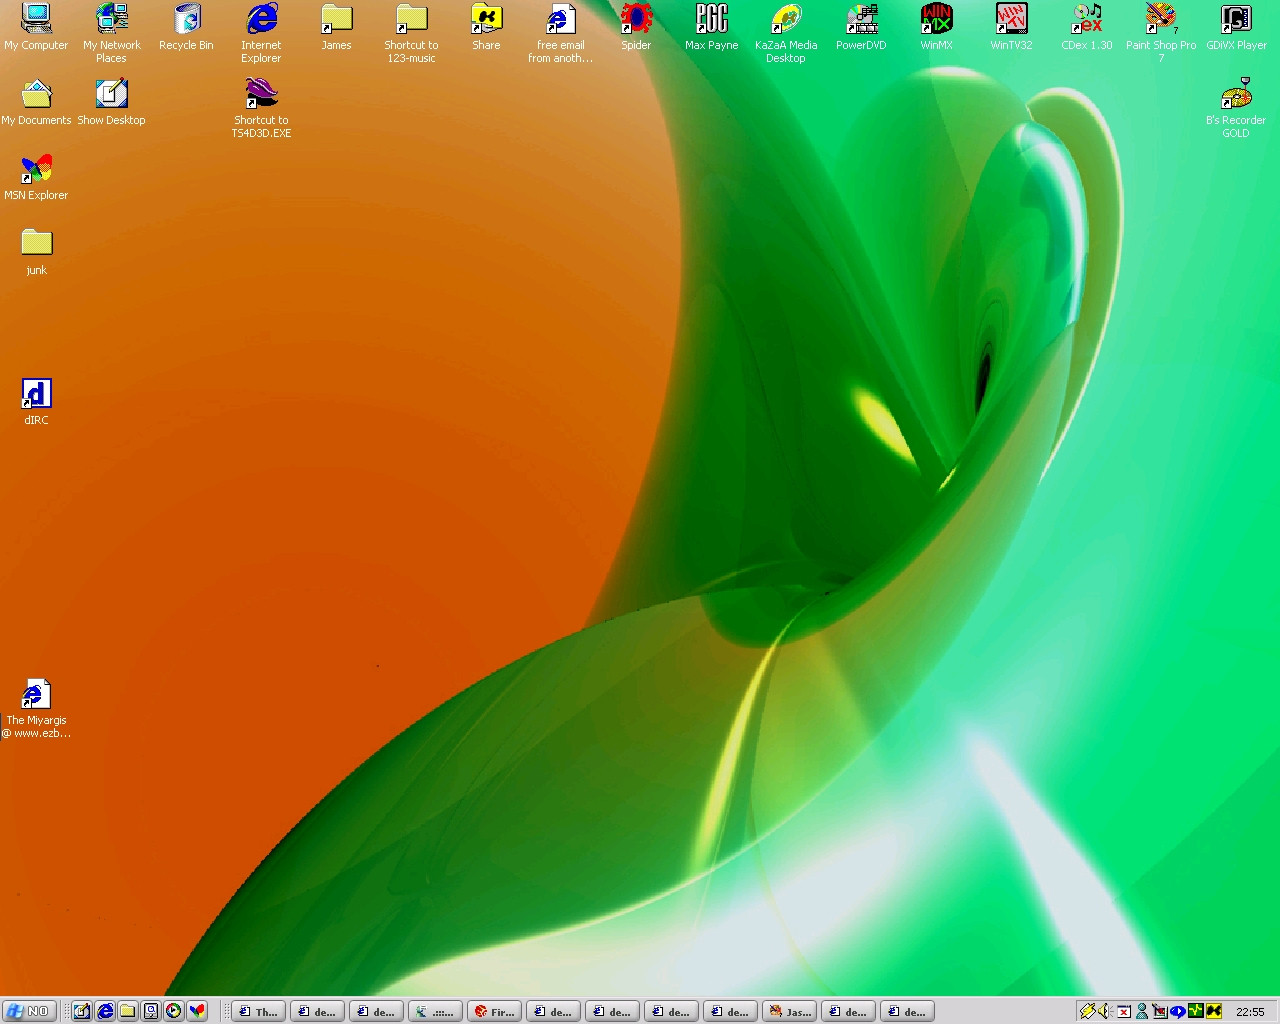Open the Recycle Bin

[186, 27]
